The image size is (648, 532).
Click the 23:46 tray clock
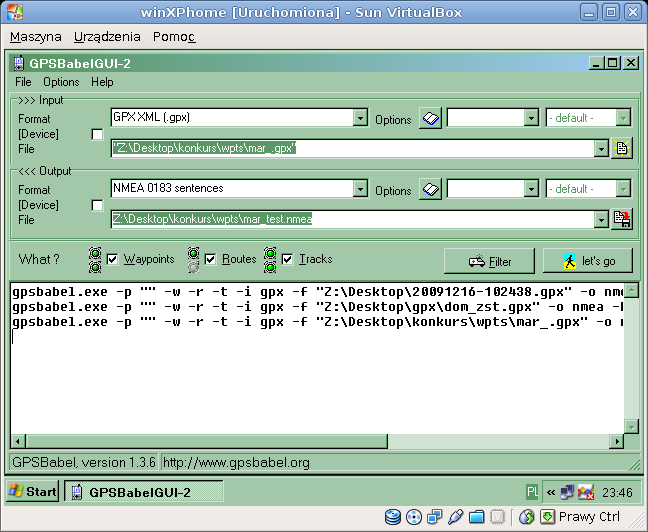[x=617, y=492]
